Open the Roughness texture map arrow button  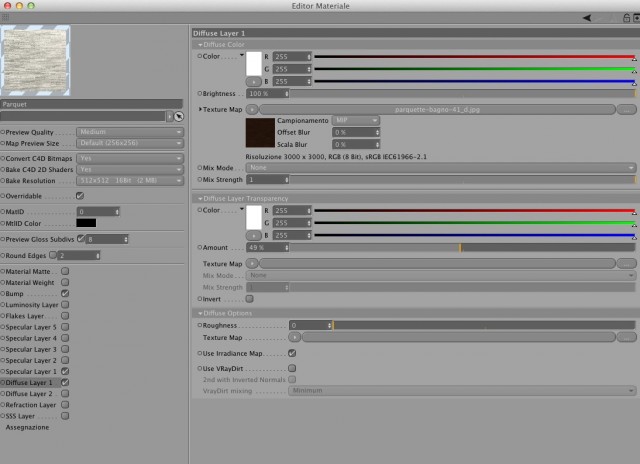(295, 337)
